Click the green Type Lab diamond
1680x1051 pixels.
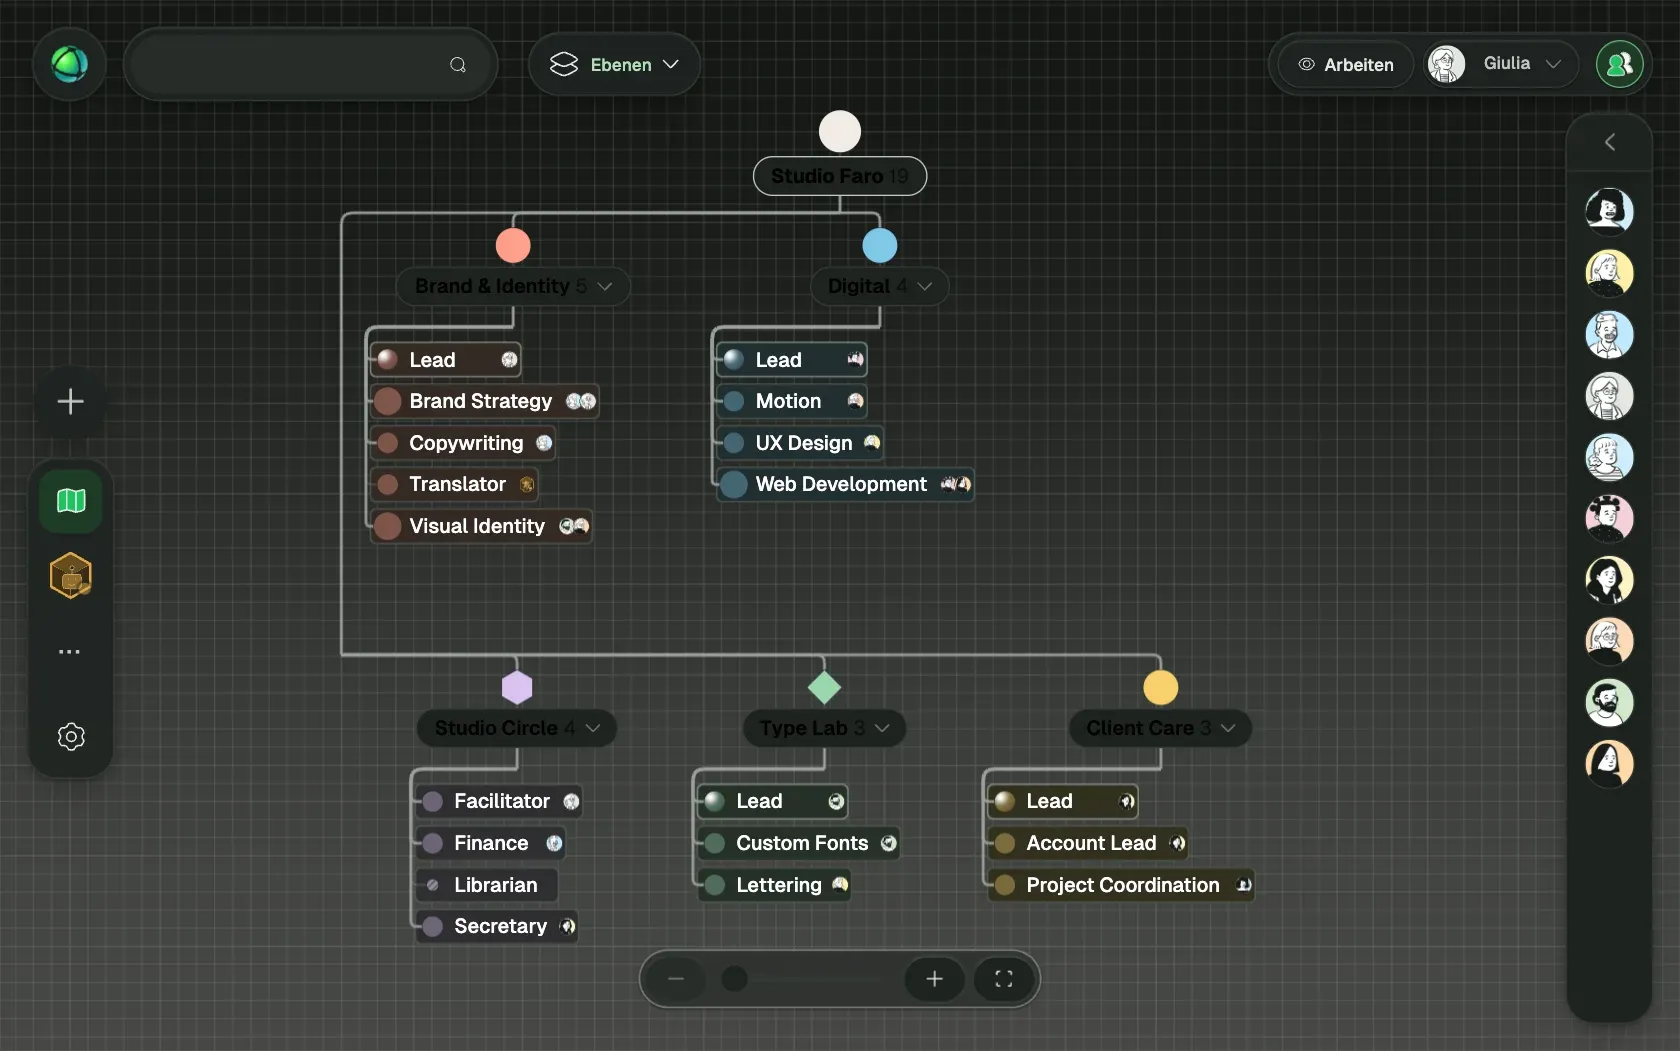tap(824, 688)
